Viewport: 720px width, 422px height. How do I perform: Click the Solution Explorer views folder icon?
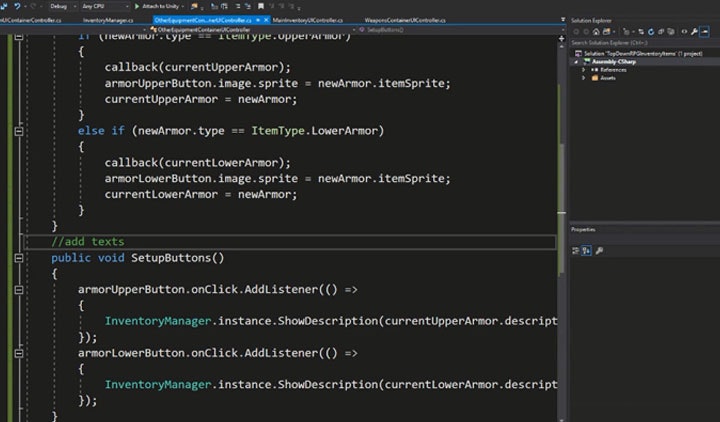(x=607, y=32)
